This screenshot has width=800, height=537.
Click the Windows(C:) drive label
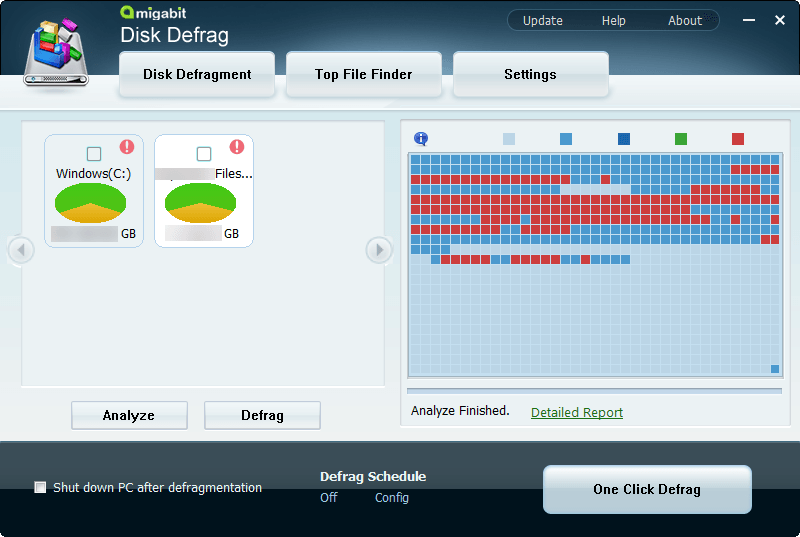[x=93, y=174]
